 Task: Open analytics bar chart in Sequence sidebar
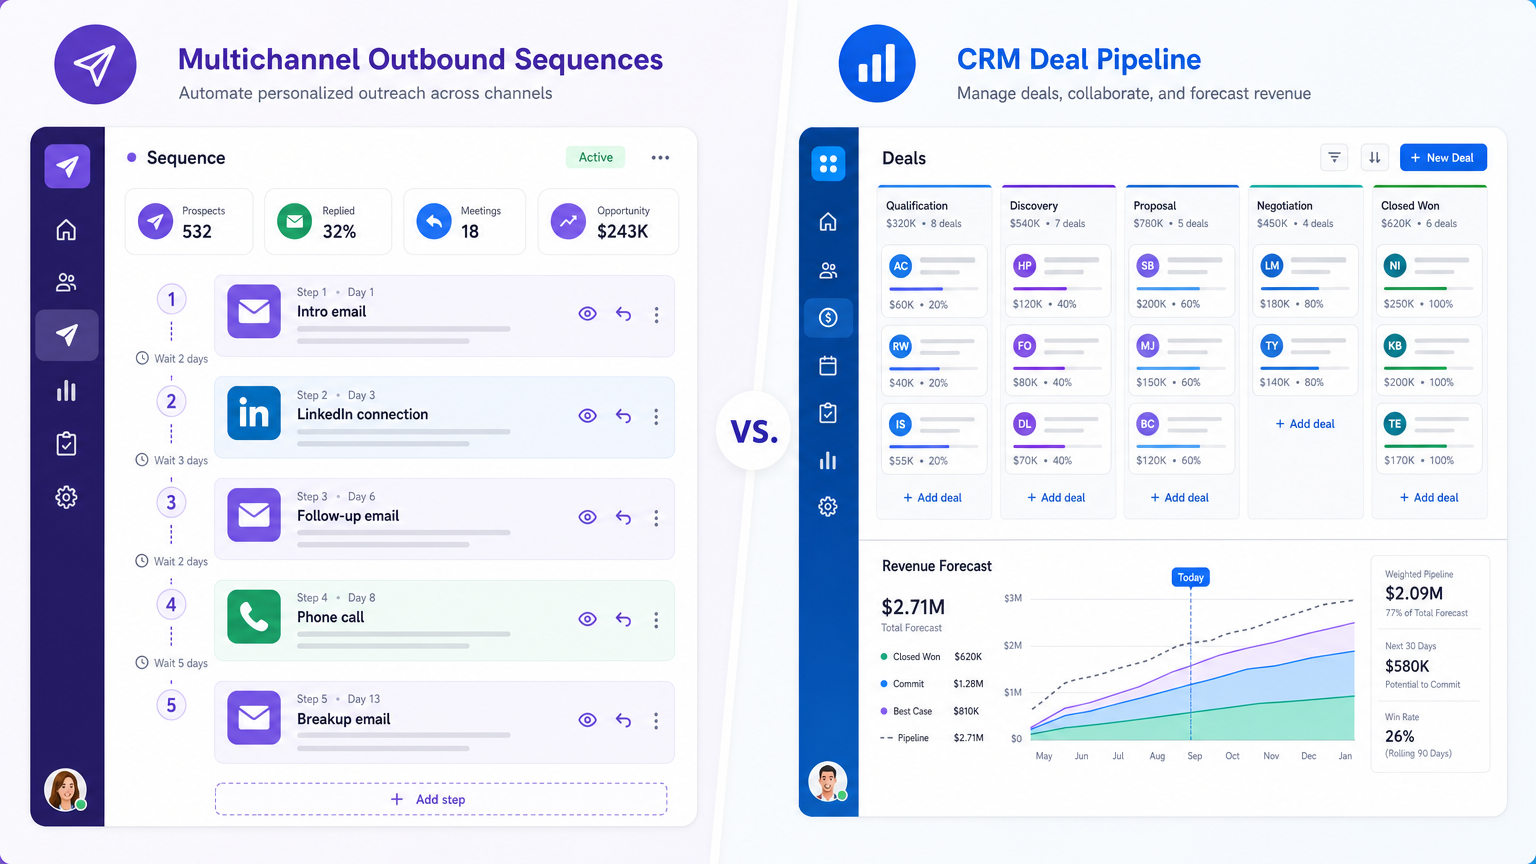point(66,390)
